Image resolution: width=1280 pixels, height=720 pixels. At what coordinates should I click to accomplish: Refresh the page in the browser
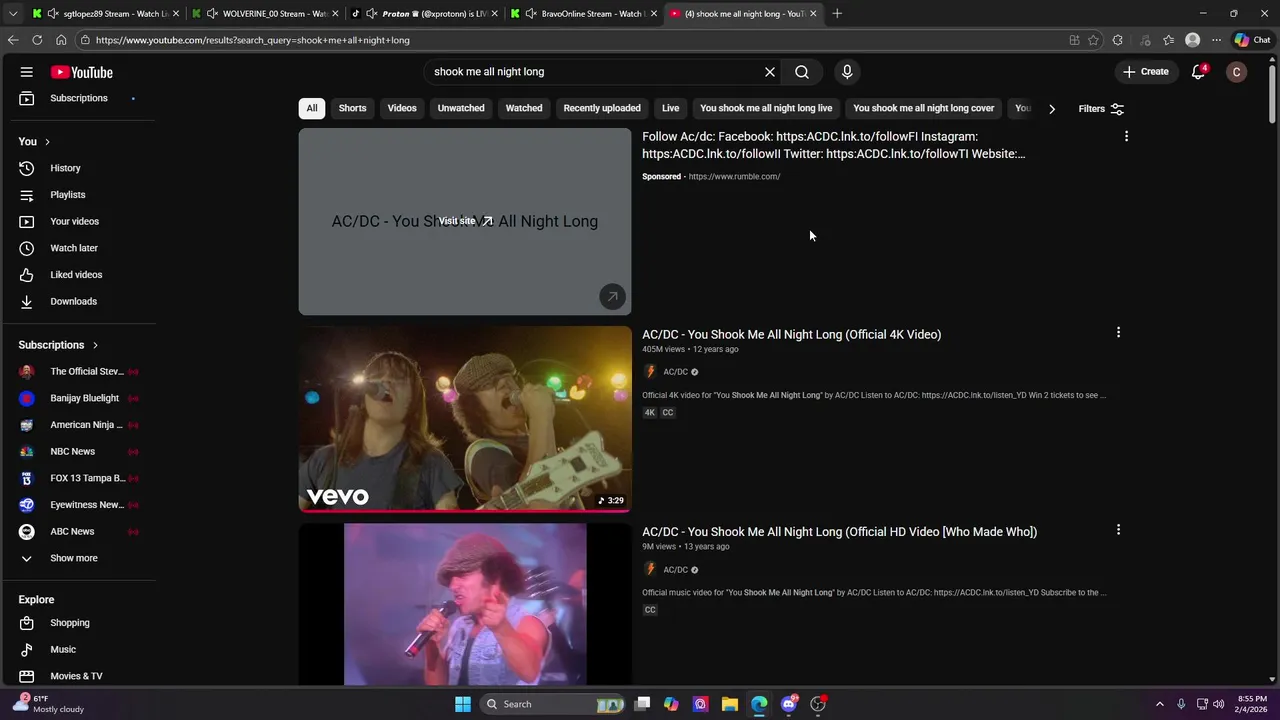(x=37, y=40)
